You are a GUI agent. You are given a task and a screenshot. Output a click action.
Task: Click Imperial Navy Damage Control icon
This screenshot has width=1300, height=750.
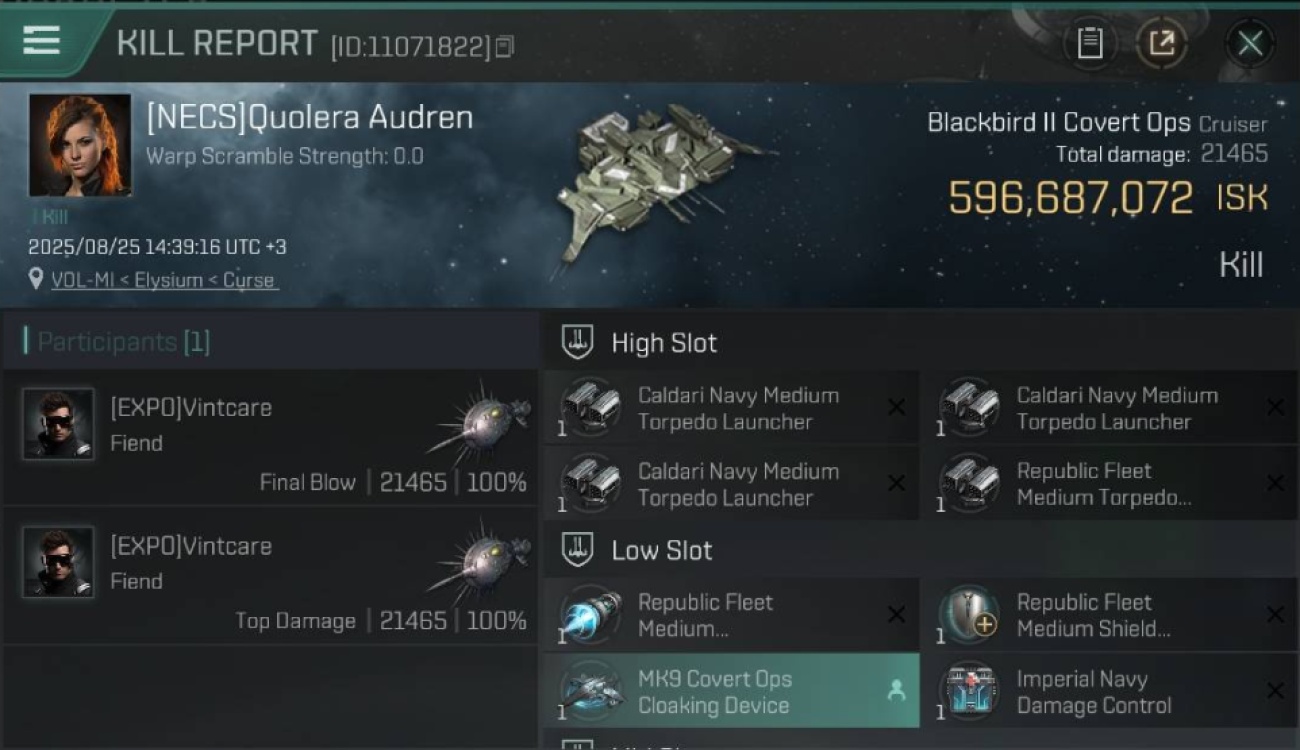click(970, 691)
